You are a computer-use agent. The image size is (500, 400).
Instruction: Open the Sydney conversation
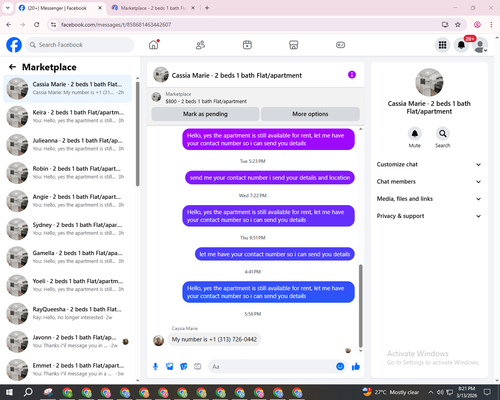click(x=68, y=229)
